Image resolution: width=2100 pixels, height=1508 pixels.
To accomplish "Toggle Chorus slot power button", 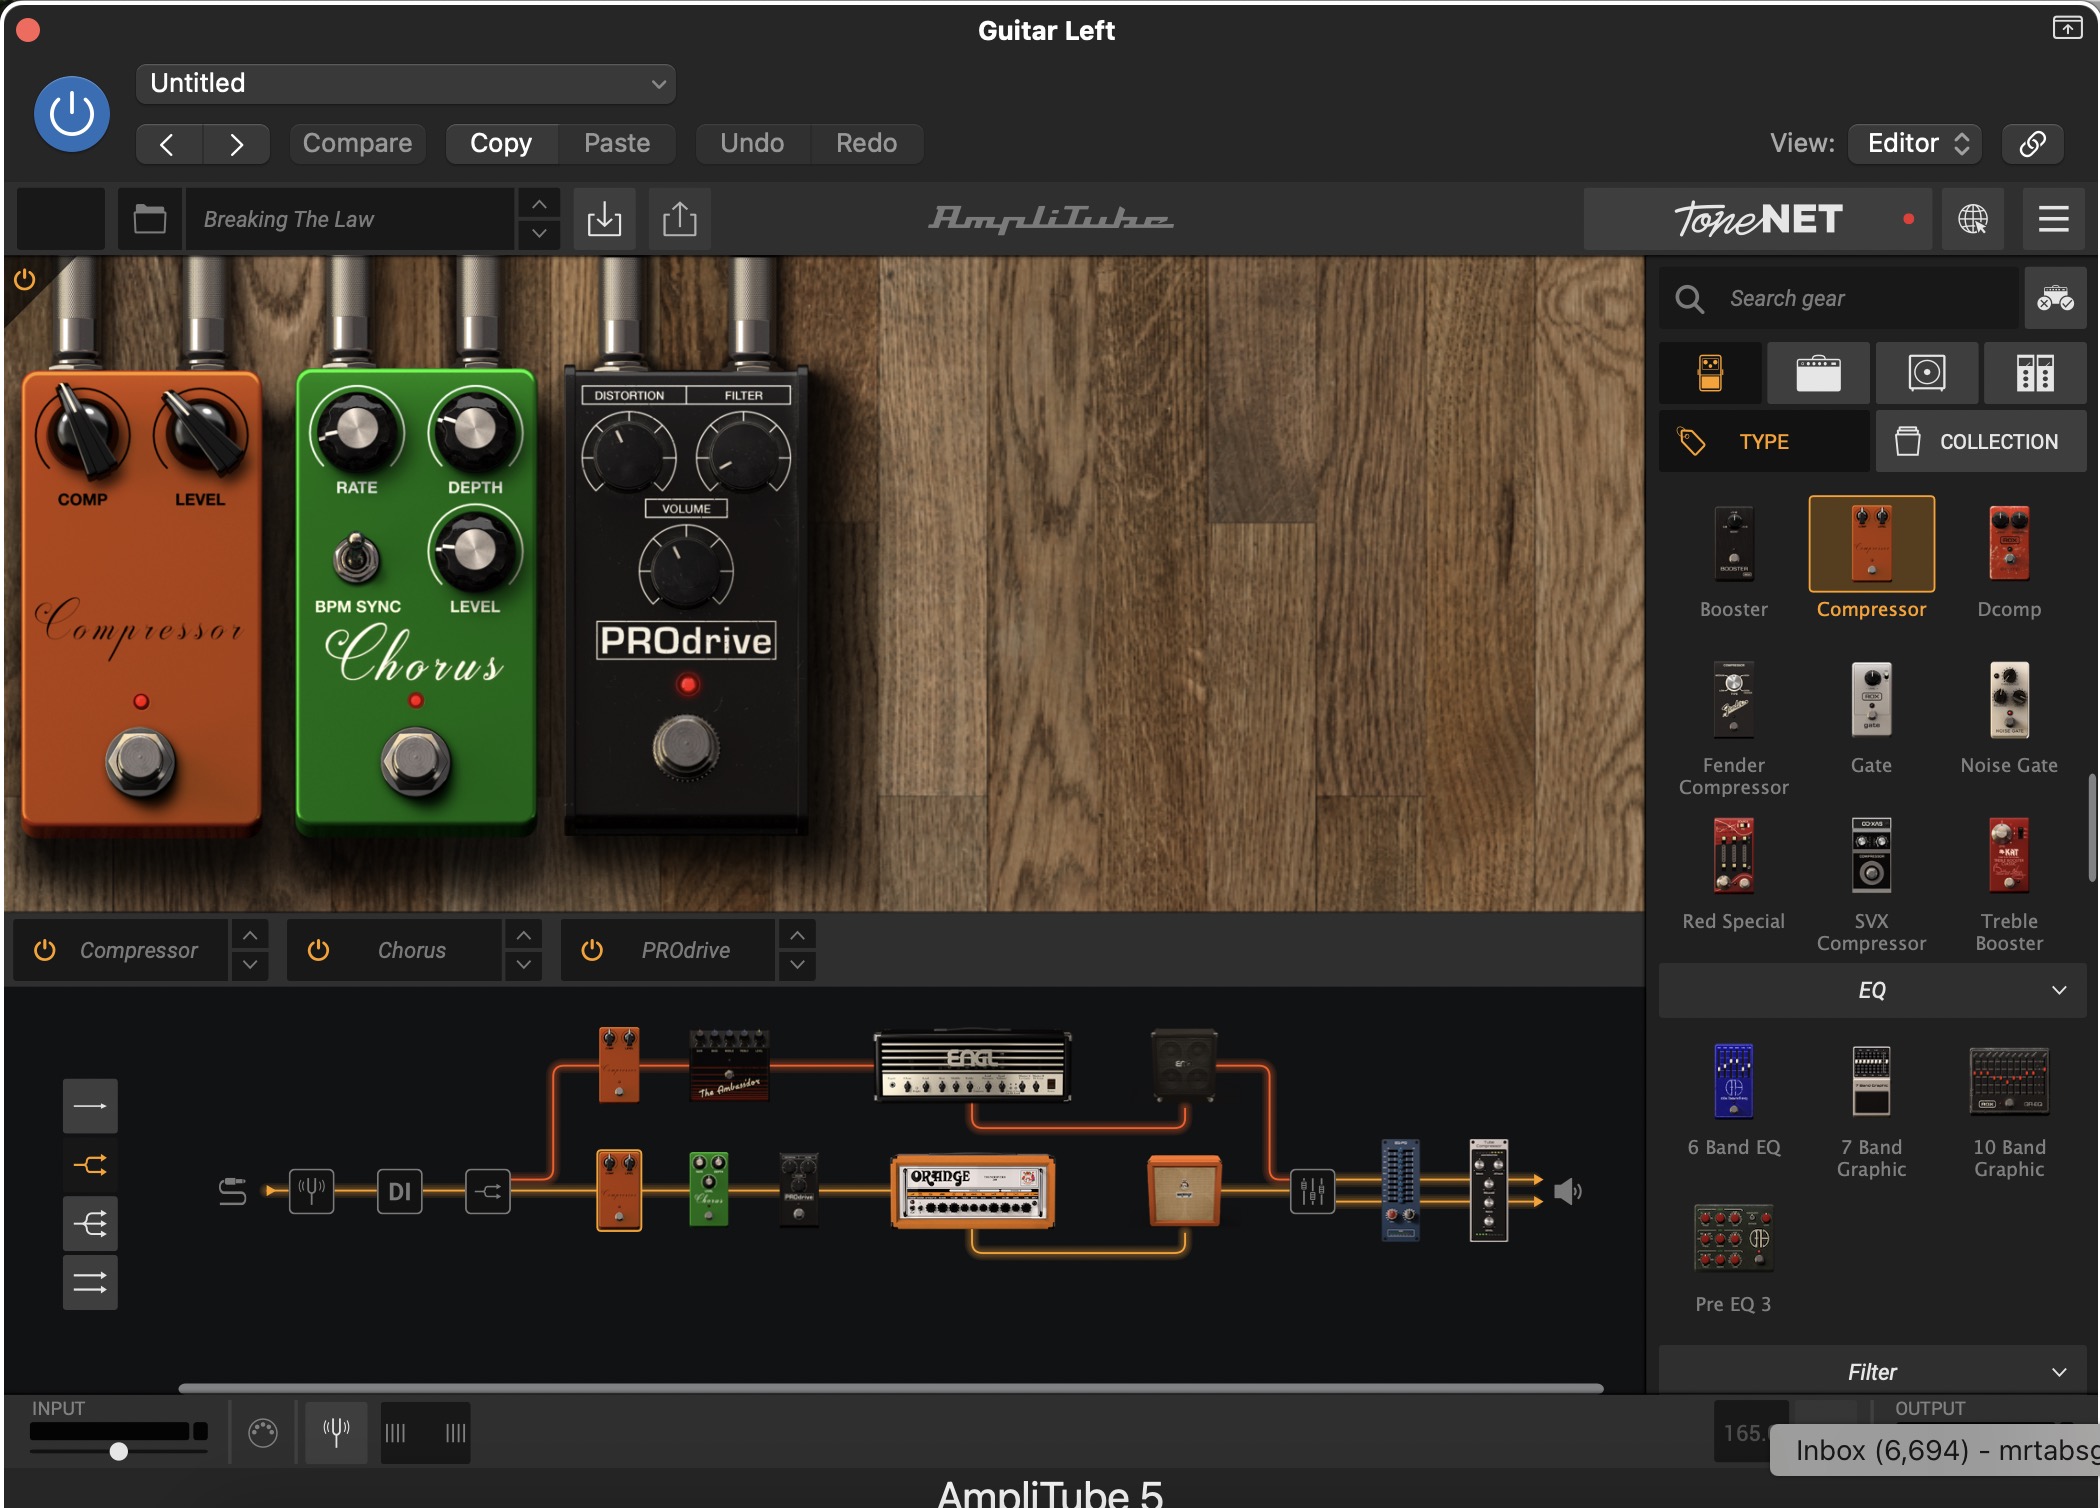I will pyautogui.click(x=318, y=950).
